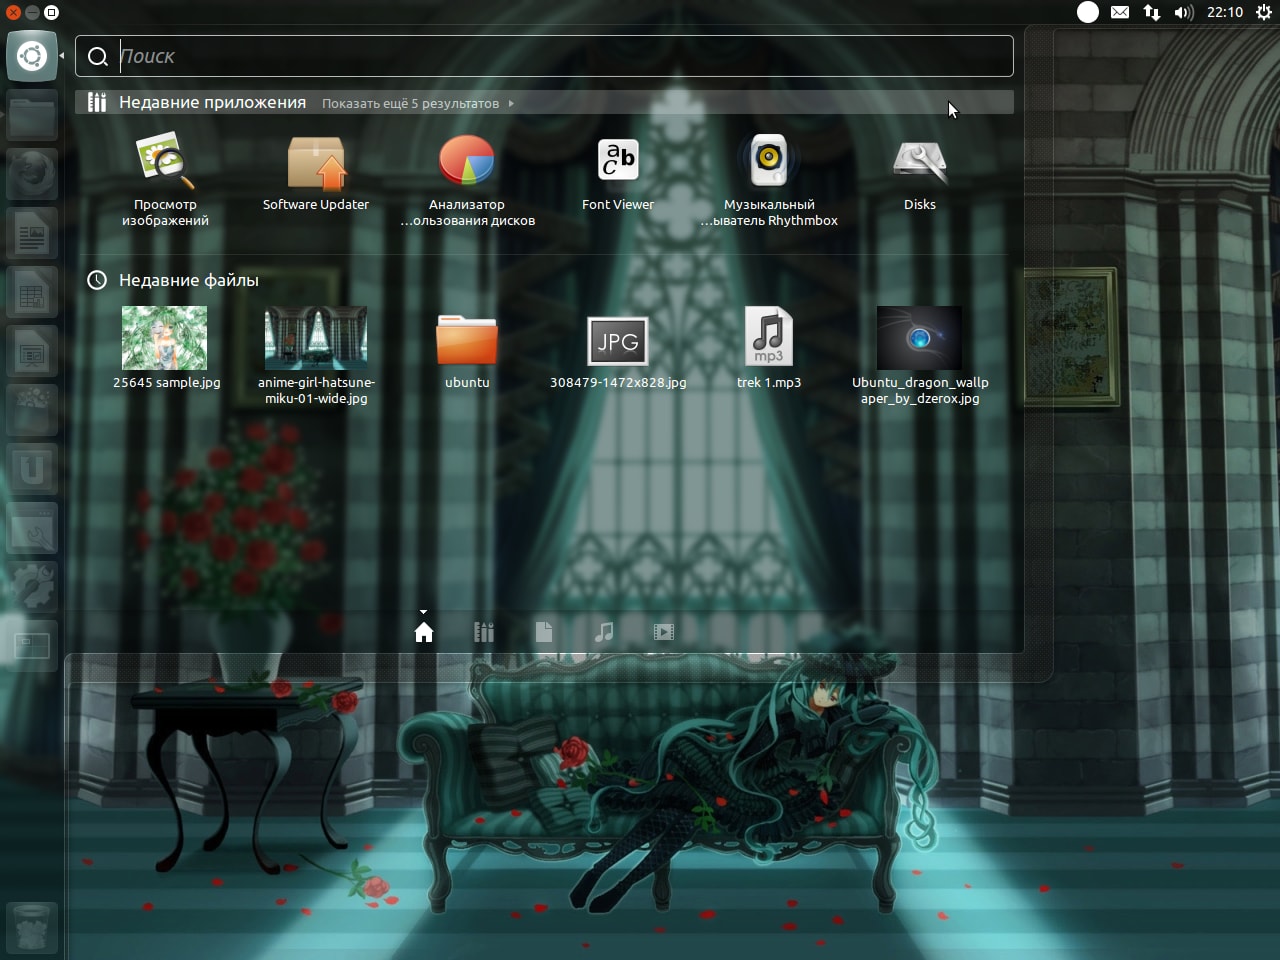Launch Firefox from the launcher

point(32,175)
